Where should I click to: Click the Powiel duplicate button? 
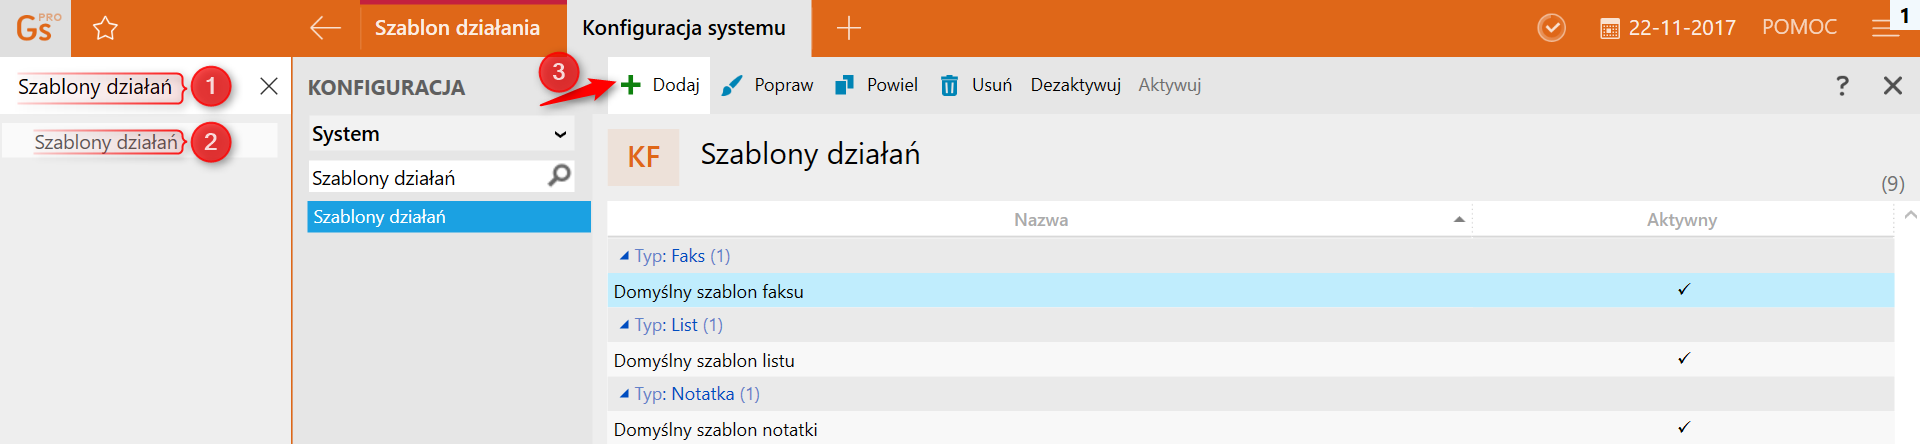pos(877,85)
